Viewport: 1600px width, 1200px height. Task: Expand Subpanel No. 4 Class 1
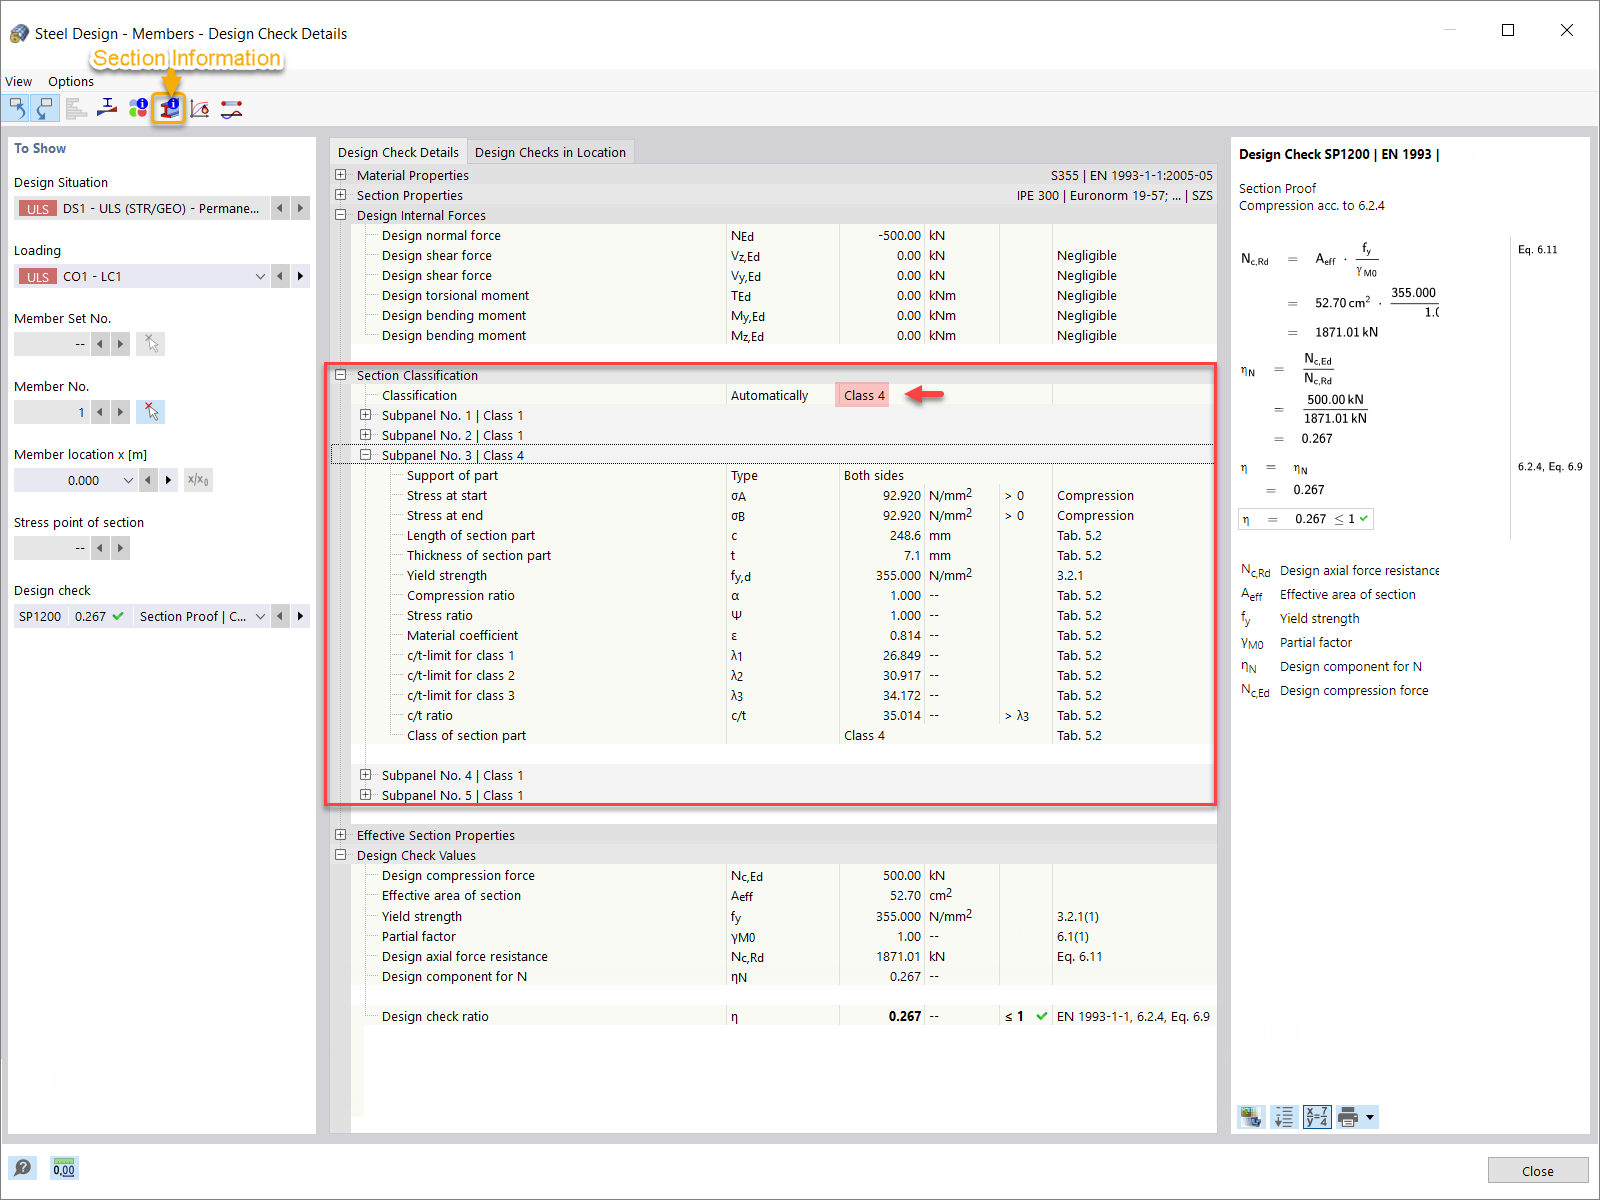(x=366, y=775)
